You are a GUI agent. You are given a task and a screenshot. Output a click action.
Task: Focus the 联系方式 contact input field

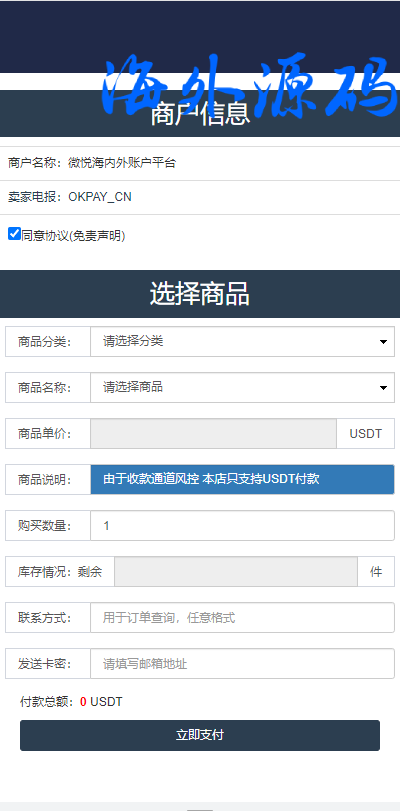[x=242, y=618]
